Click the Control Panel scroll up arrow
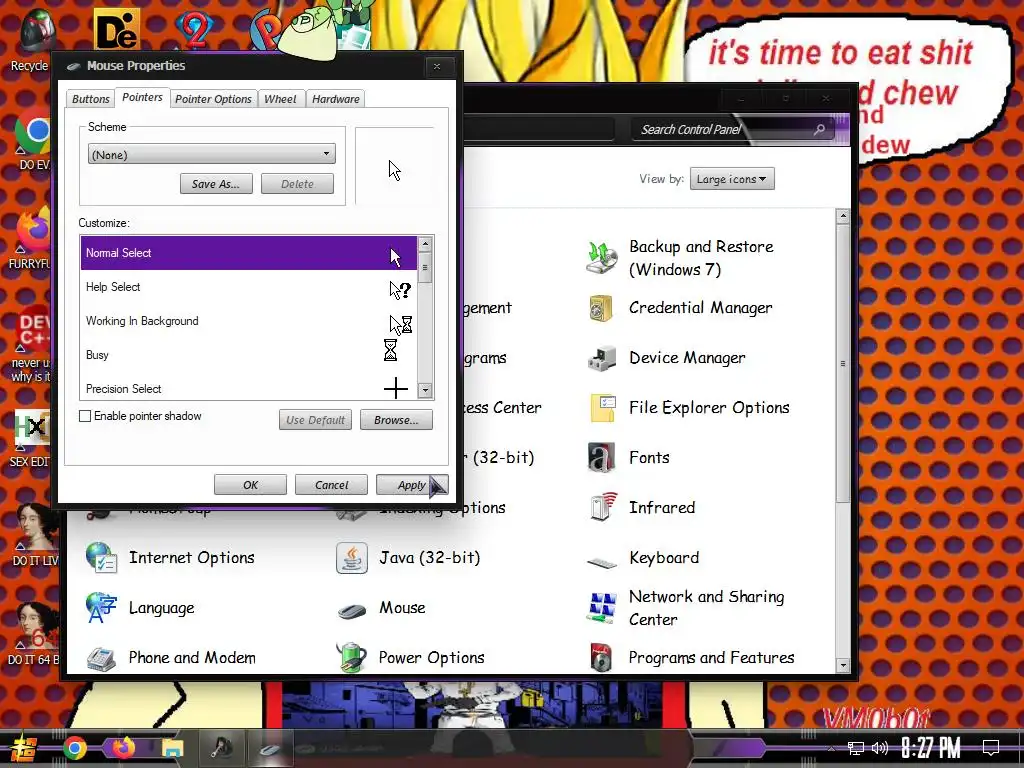 pyautogui.click(x=842, y=216)
